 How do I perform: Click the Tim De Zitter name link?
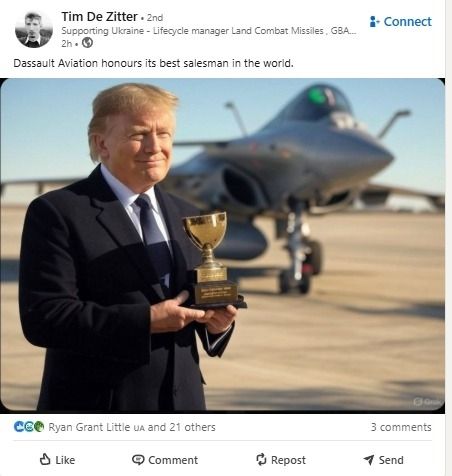[99, 17]
